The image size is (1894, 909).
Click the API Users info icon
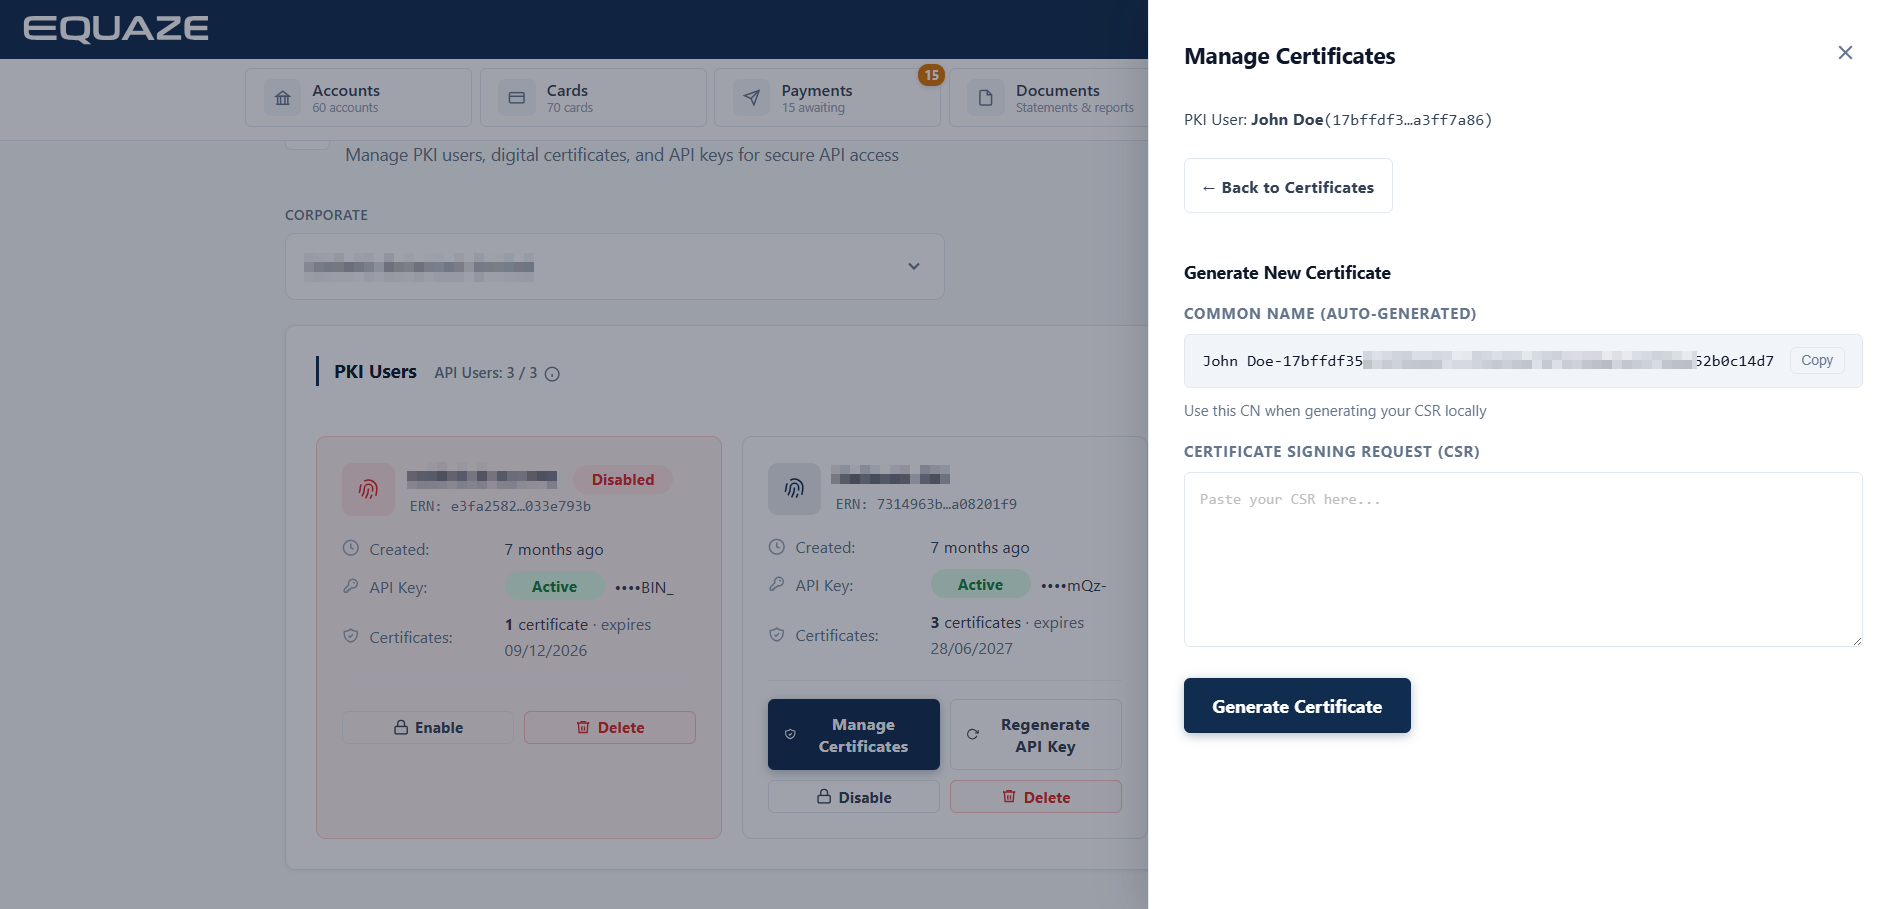[552, 374]
